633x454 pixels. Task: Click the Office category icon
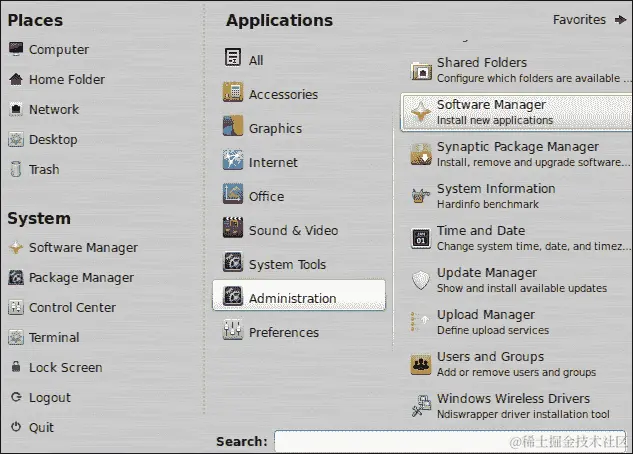[233, 194]
